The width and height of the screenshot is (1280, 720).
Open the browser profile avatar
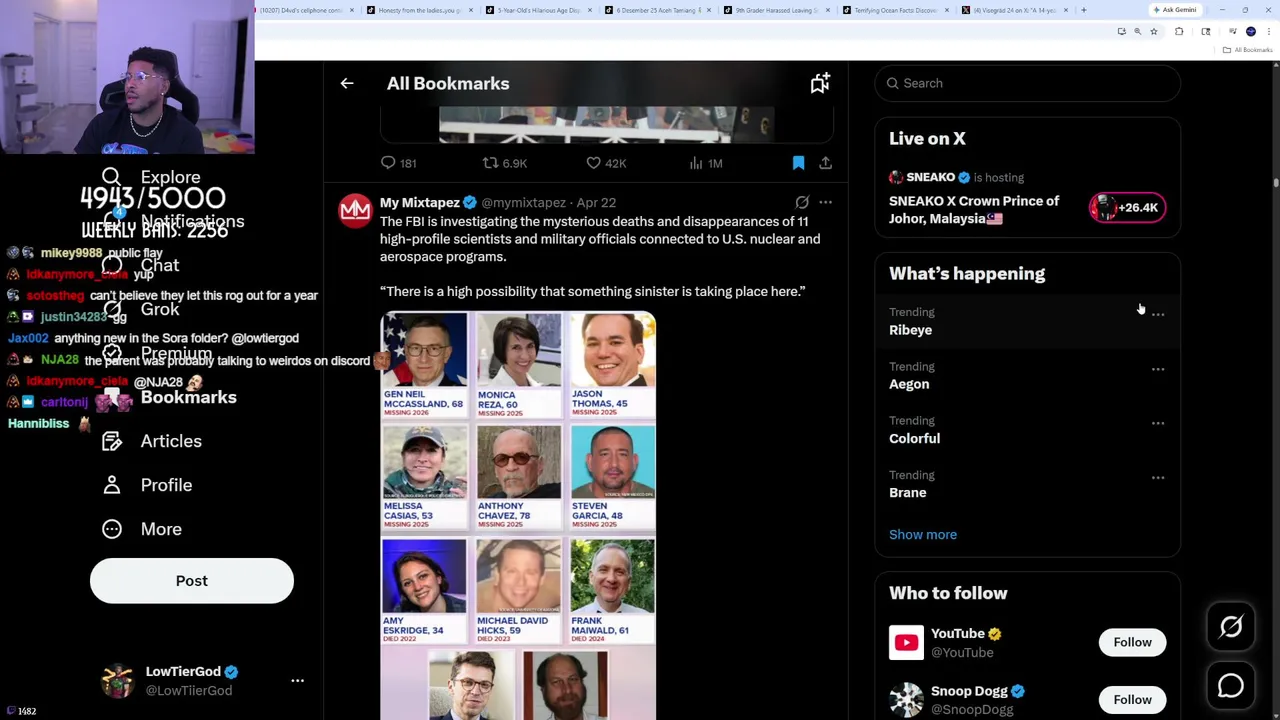point(1250,32)
